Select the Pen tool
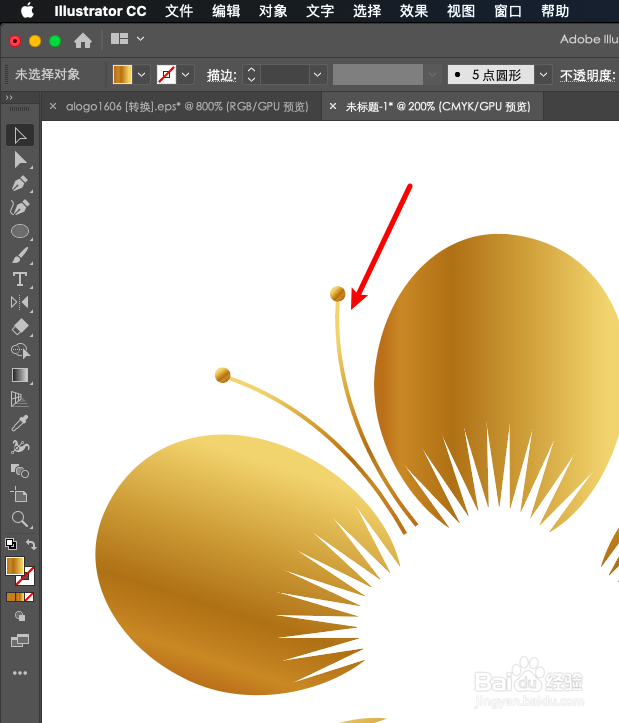 pos(20,184)
